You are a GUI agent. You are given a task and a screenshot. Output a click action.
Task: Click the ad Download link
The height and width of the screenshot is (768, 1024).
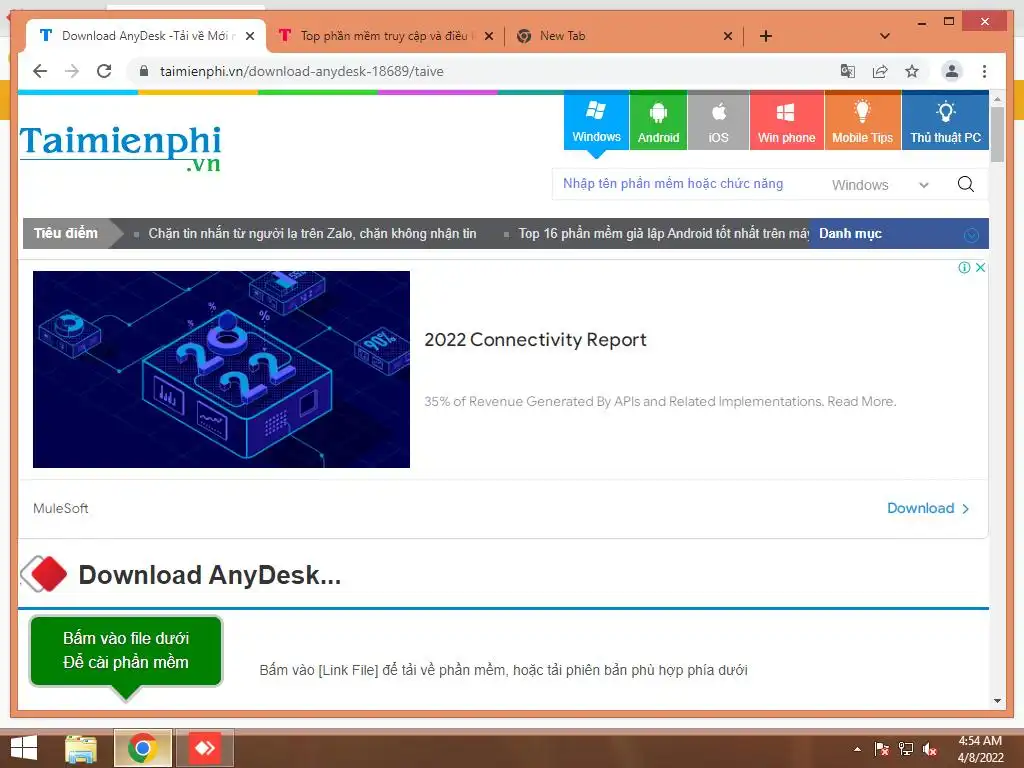tap(928, 508)
